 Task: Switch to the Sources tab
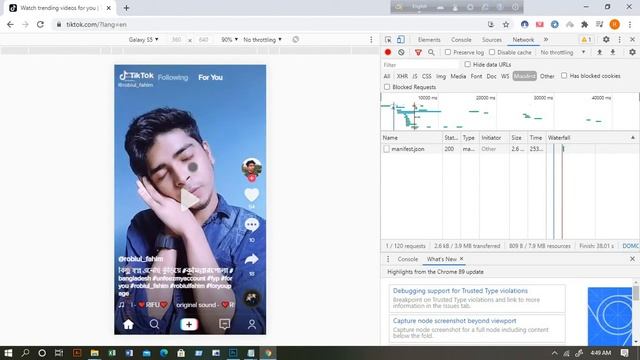[x=491, y=40]
